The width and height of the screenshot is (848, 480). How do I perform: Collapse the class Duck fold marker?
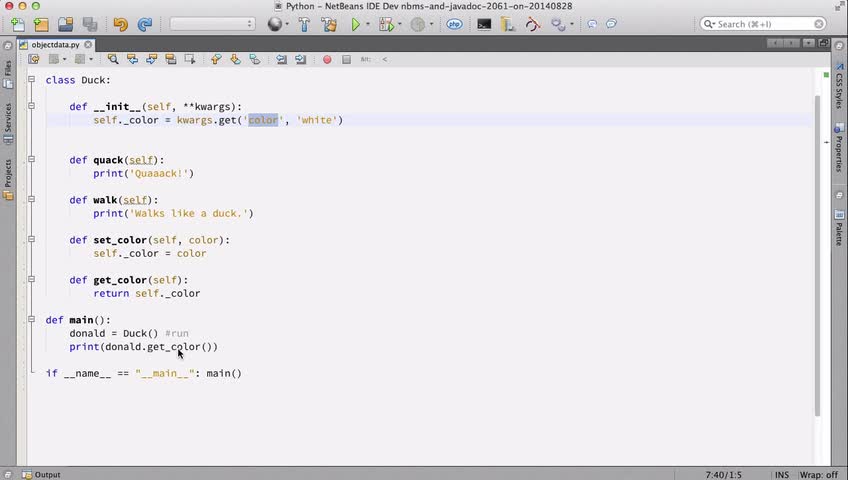click(x=31, y=79)
